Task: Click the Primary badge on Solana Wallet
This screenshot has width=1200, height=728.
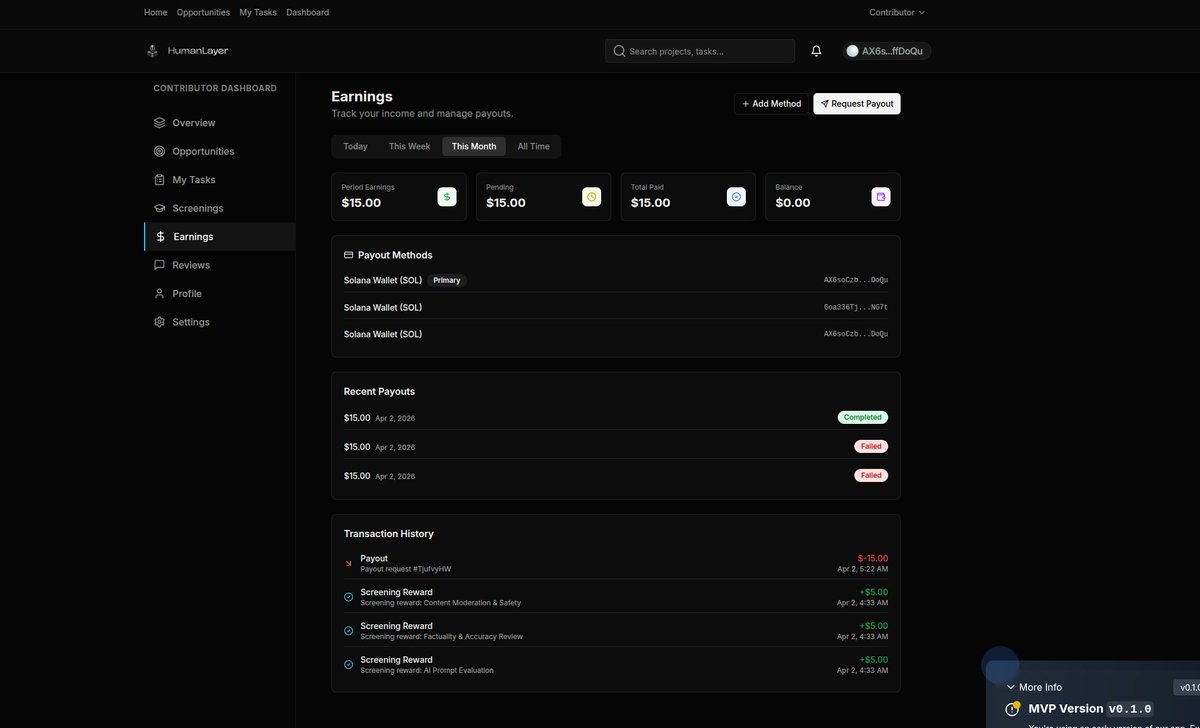Action: click(447, 280)
